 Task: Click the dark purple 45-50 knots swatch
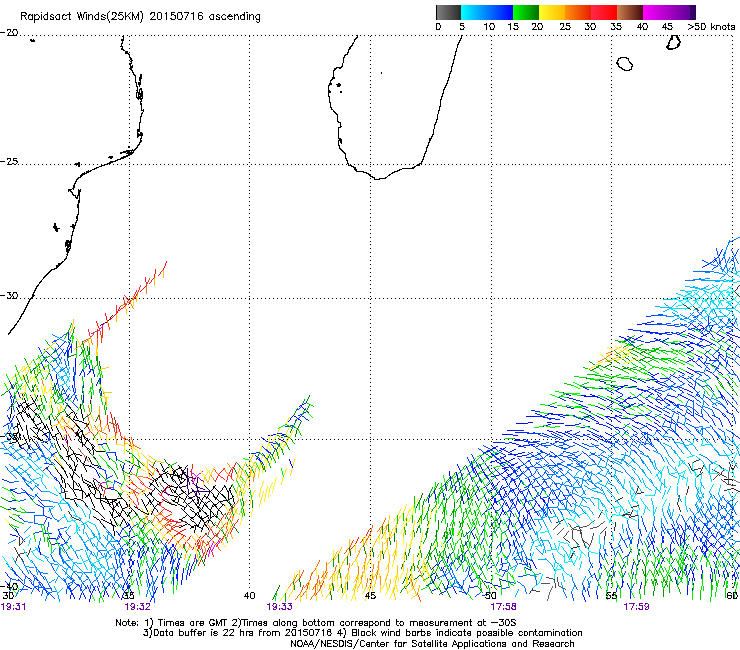pos(682,12)
